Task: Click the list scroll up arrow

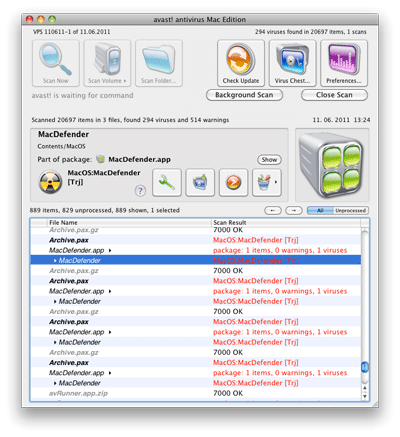Action: (365, 388)
